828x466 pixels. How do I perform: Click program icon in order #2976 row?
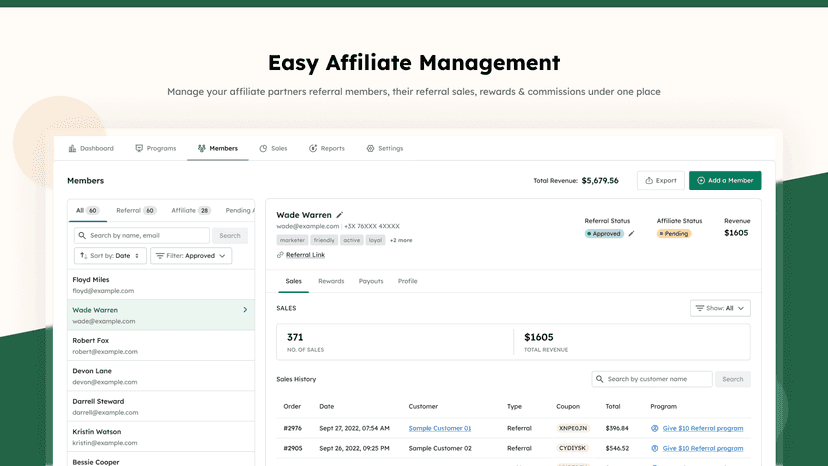654,428
